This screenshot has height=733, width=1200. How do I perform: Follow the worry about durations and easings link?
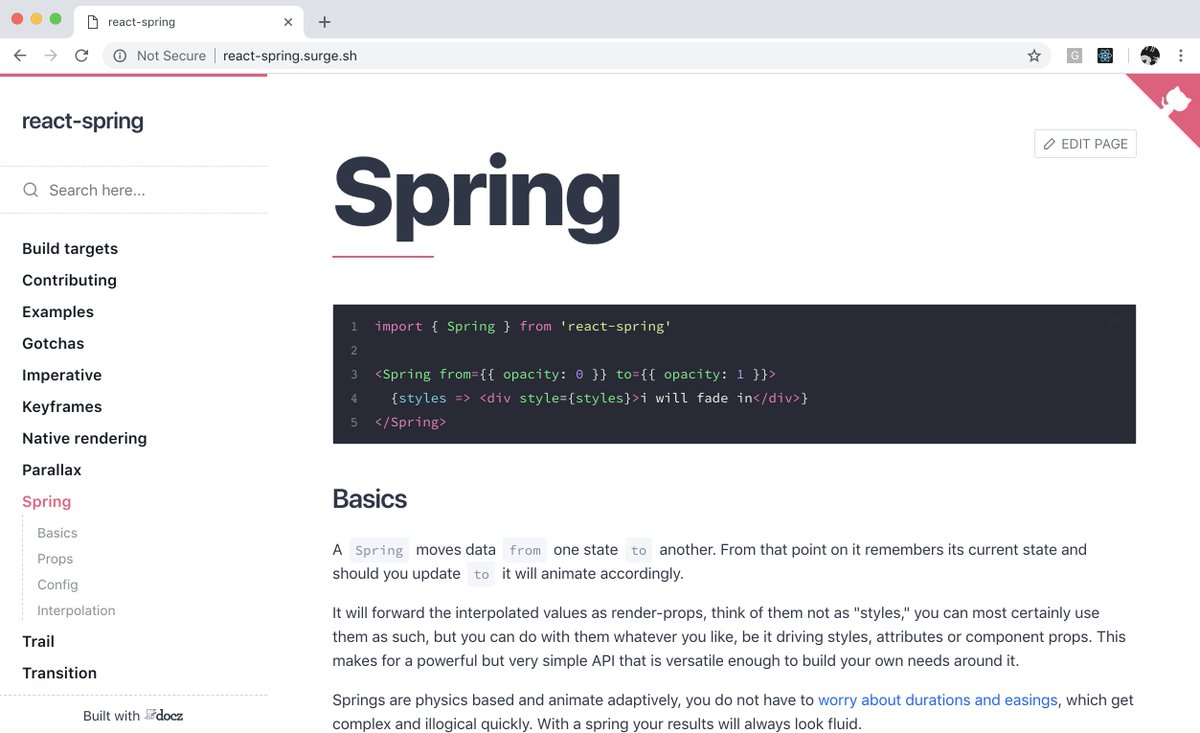[x=938, y=700]
